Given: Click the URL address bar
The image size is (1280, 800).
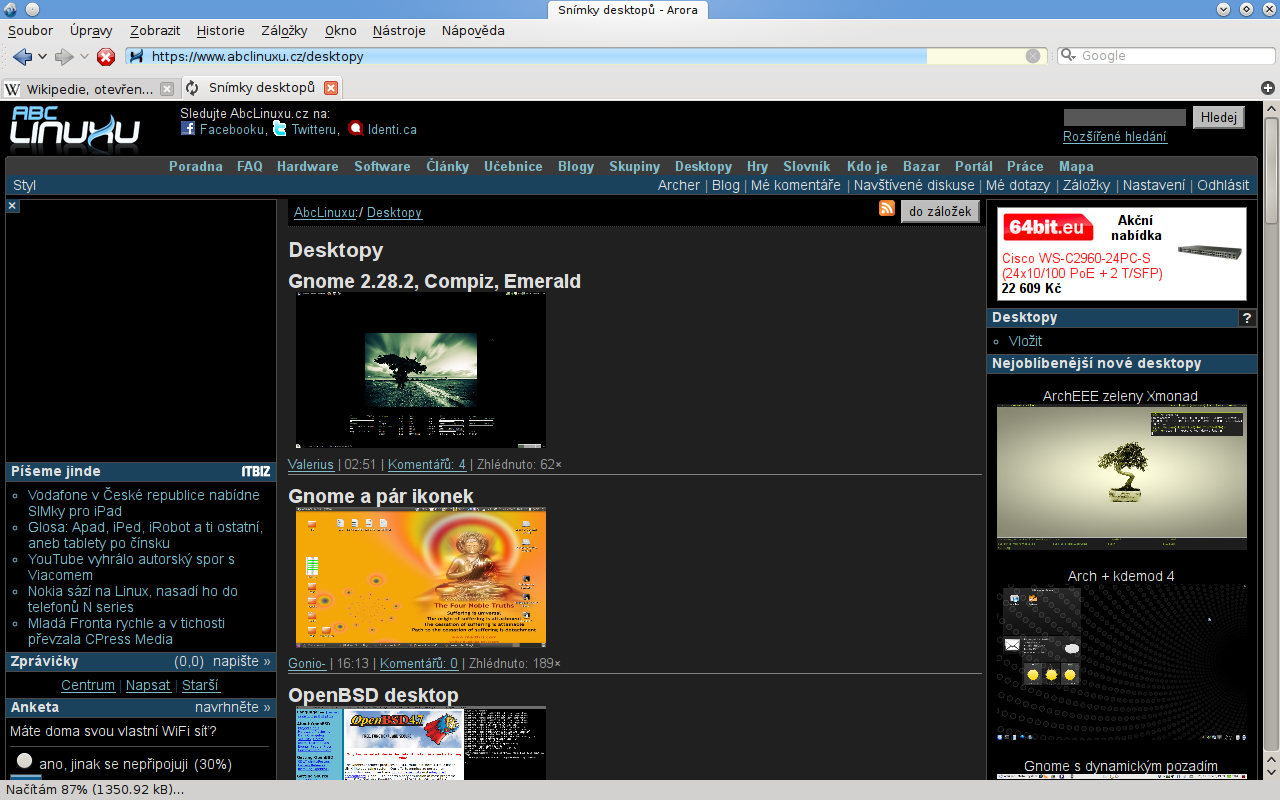Looking at the screenshot, I should coord(585,56).
